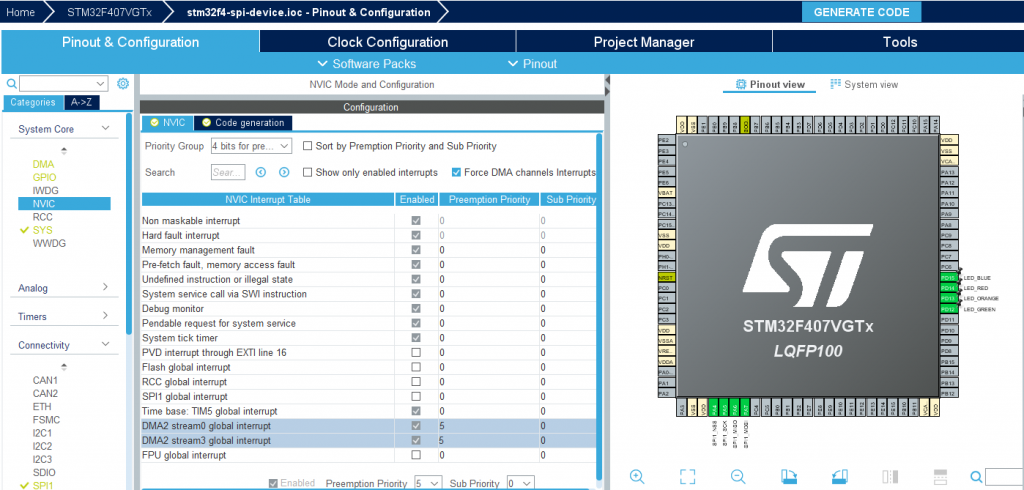Collapse the System Core category
1024x490 pixels.
106,129
